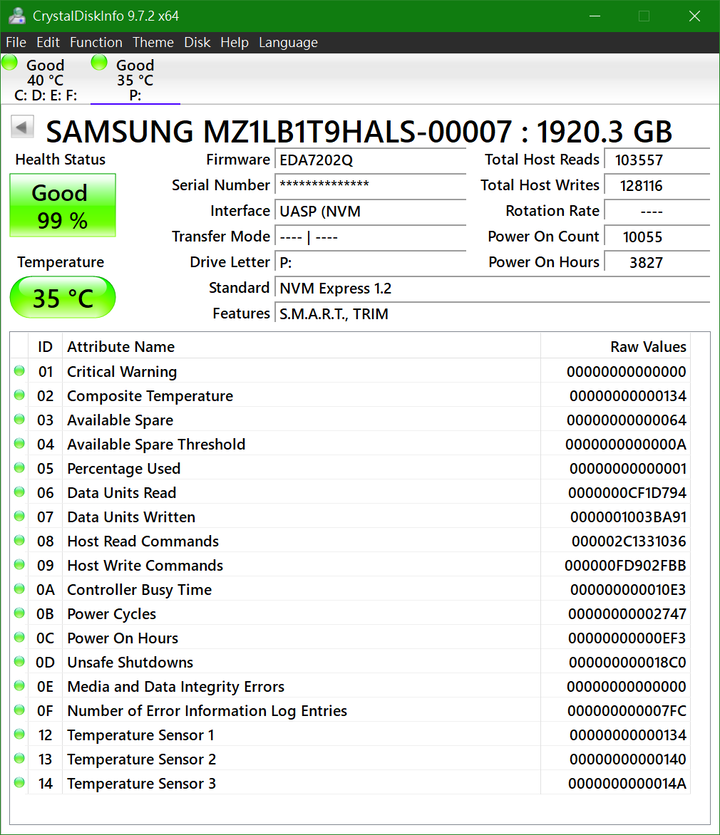Open the Disk menu
The width and height of the screenshot is (720, 835).
tap(197, 42)
